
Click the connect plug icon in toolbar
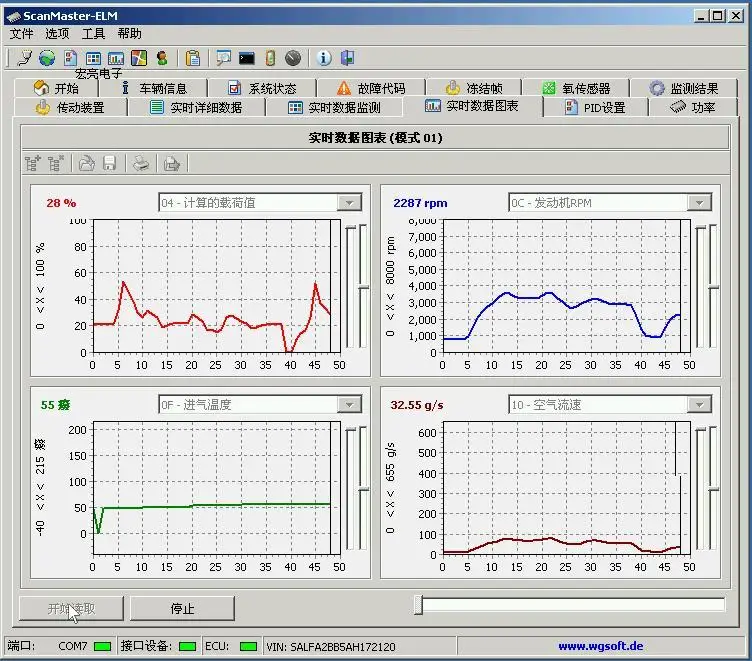click(x=25, y=58)
